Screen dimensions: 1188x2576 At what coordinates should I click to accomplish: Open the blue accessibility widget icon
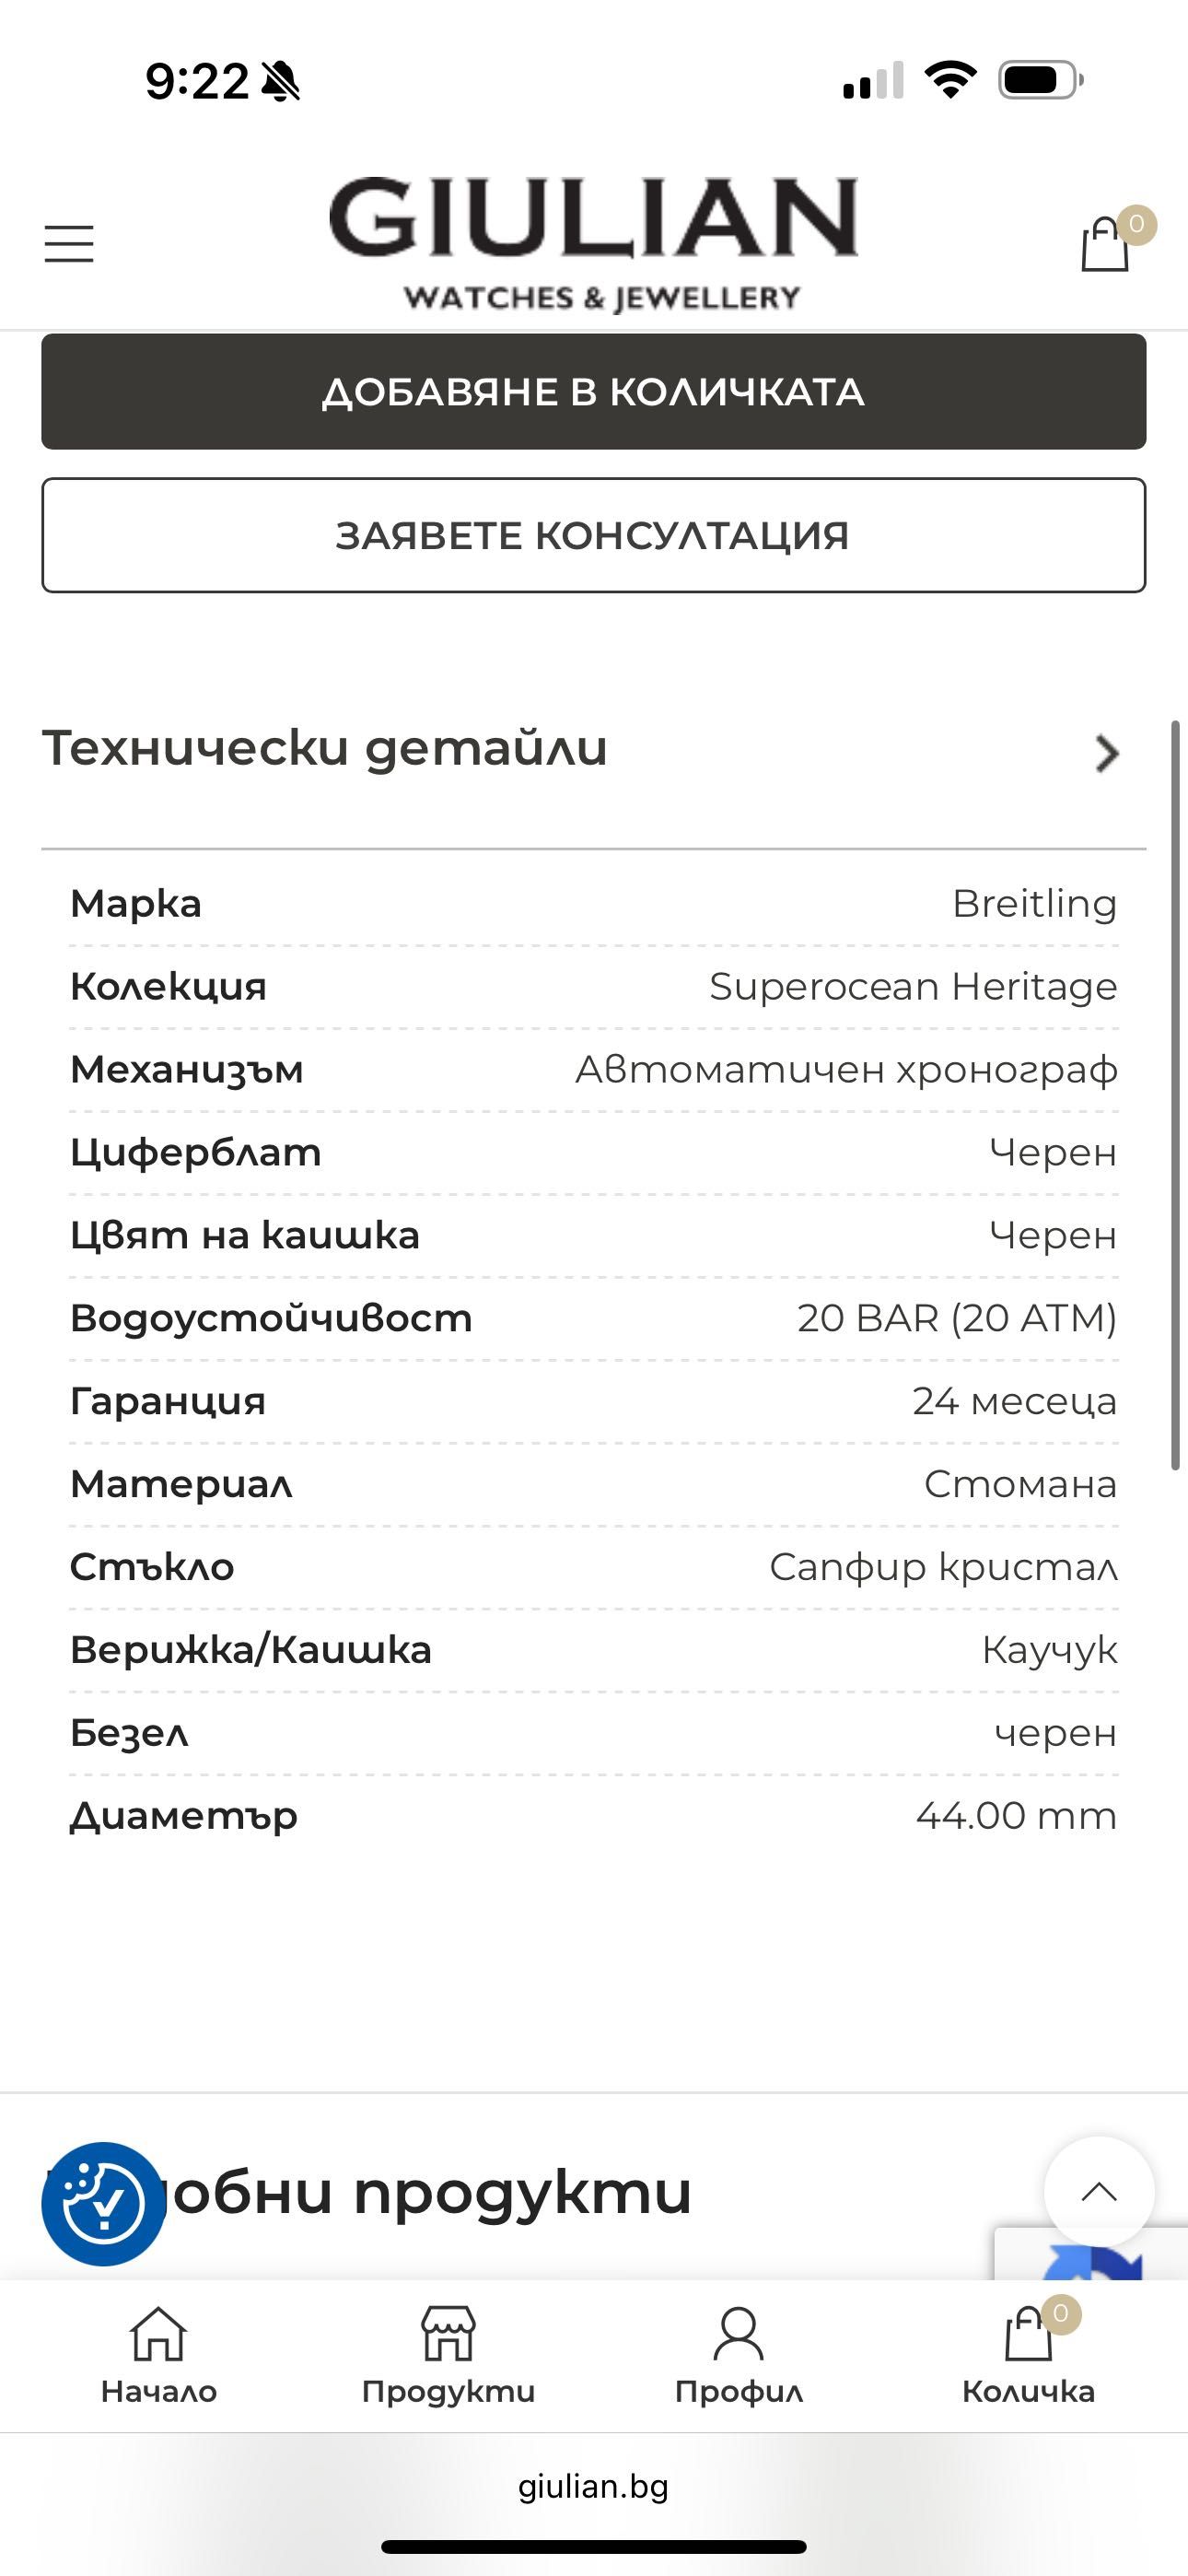point(103,2203)
